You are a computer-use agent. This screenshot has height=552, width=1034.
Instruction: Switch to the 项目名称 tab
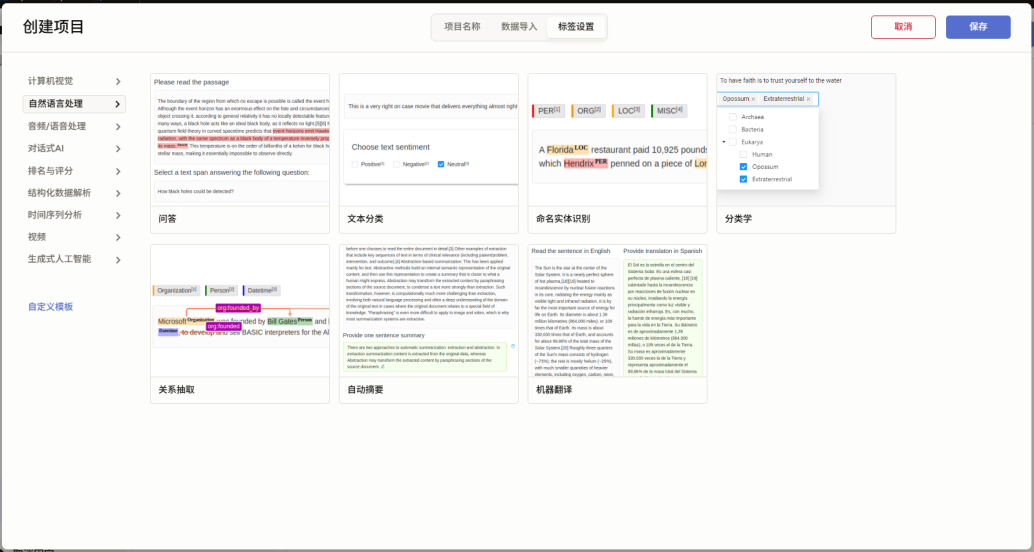click(462, 27)
